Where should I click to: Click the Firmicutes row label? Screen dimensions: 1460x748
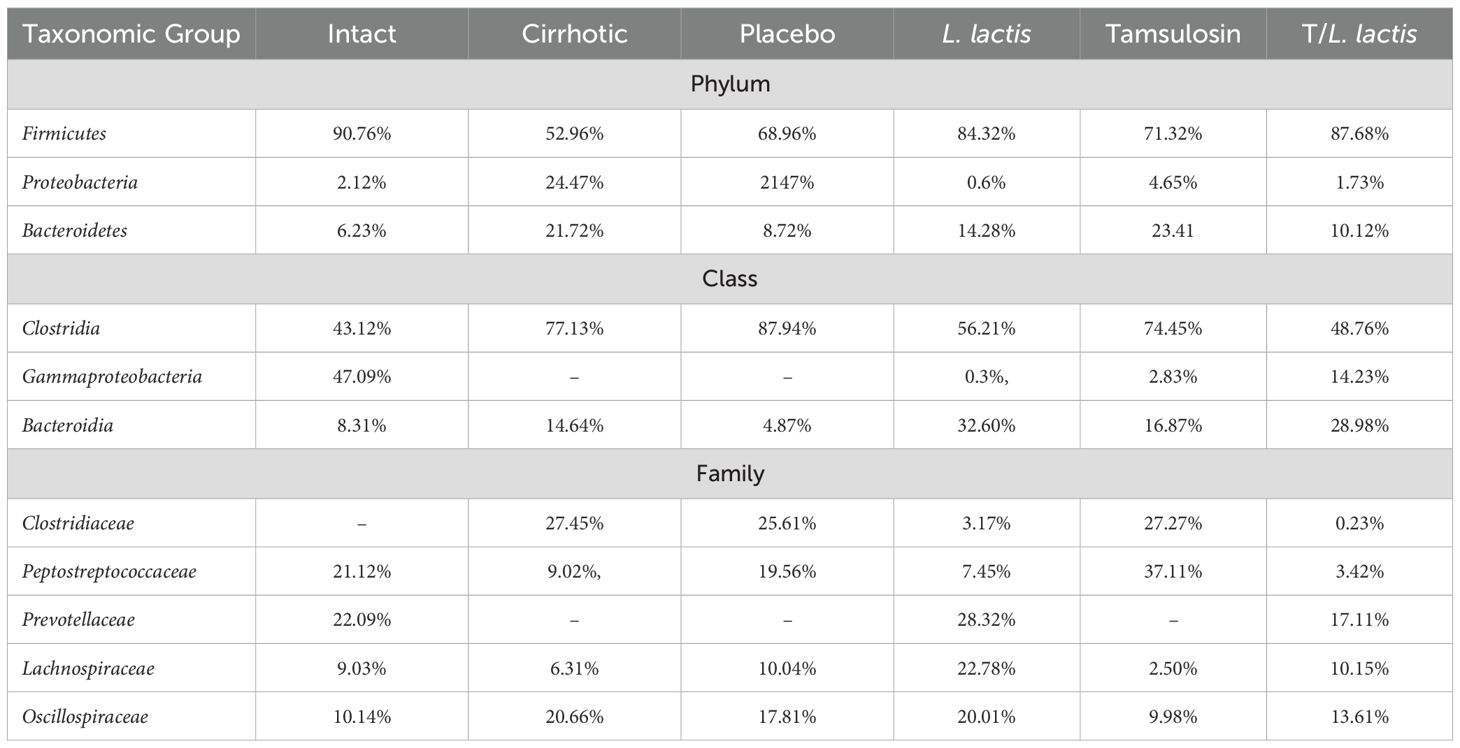point(63,133)
